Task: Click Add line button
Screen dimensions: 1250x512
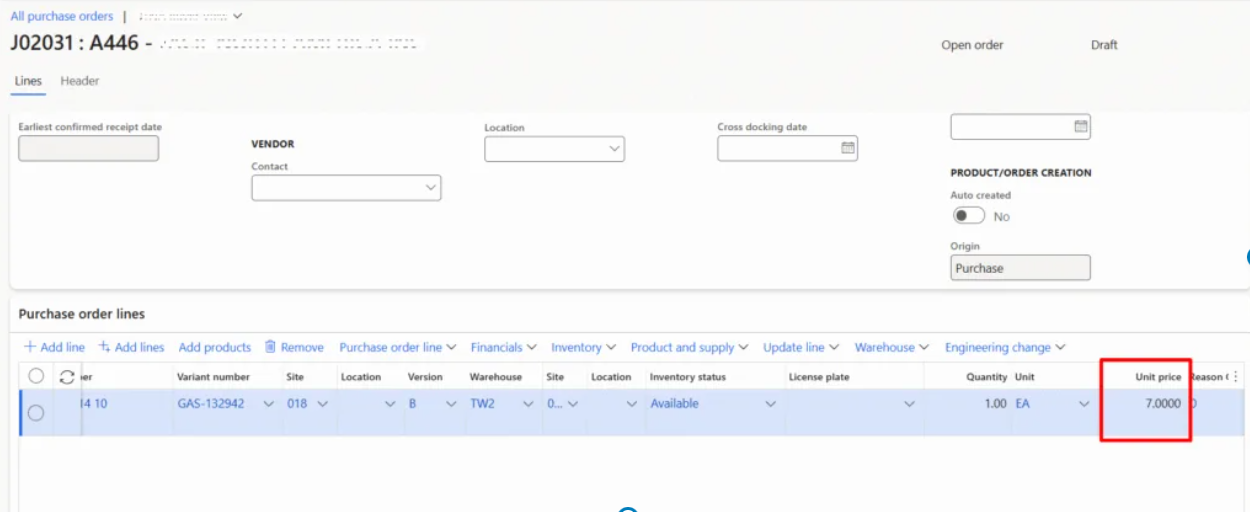Action: (54, 347)
